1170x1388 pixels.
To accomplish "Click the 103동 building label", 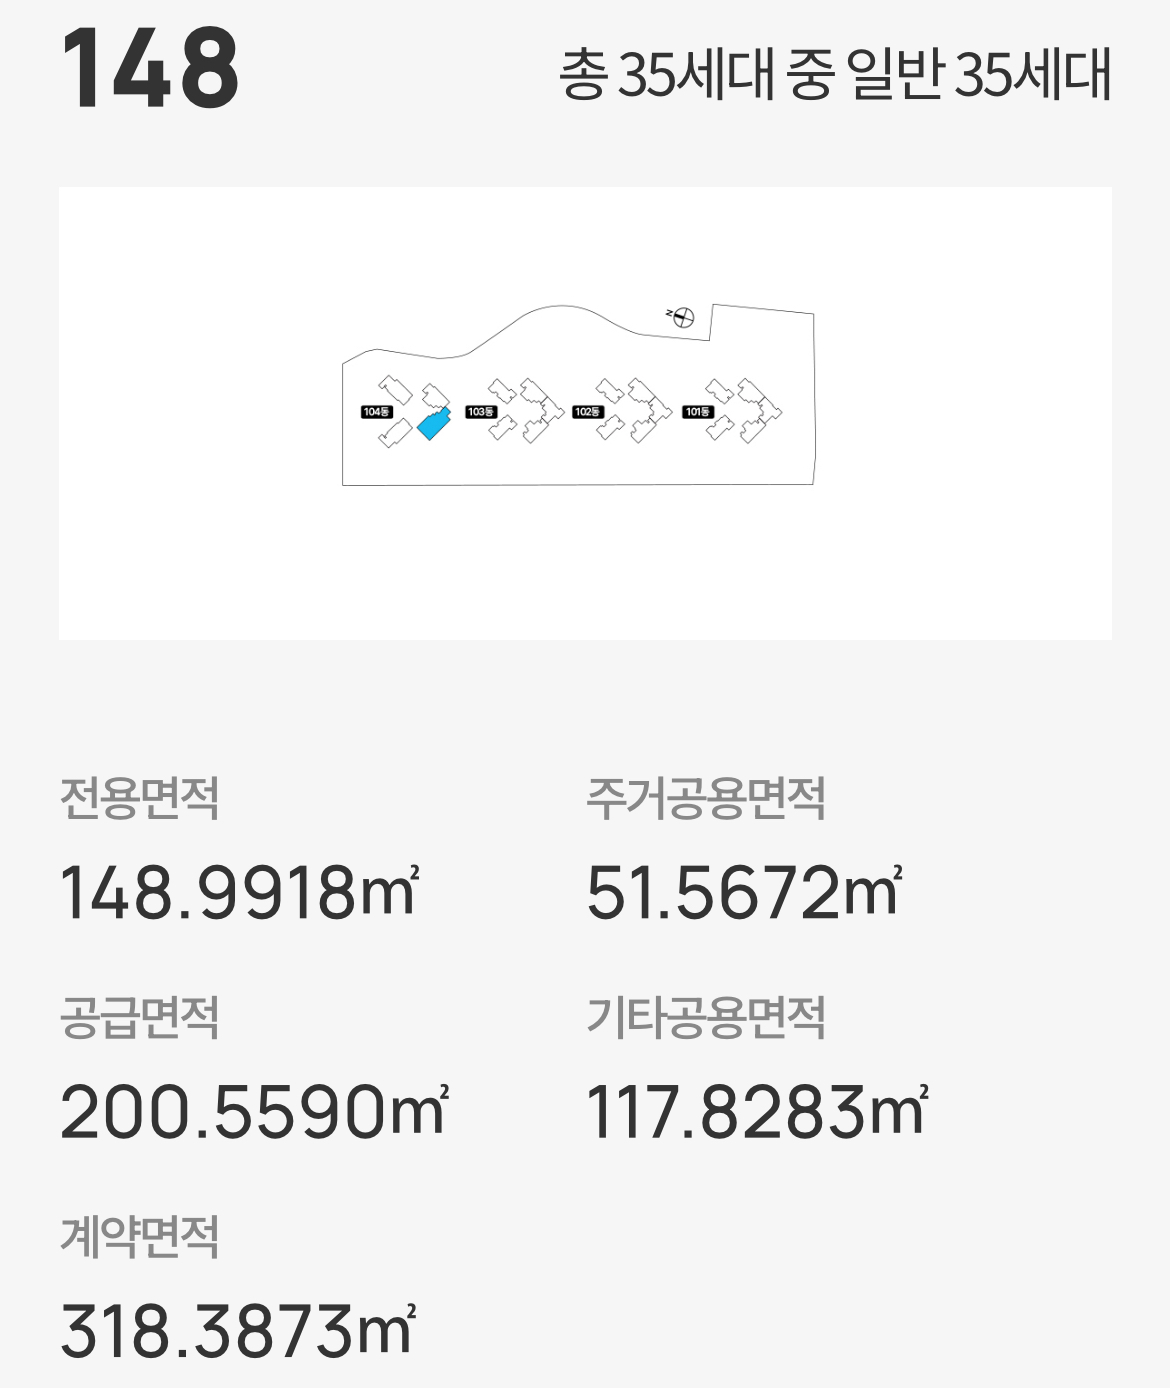I will pyautogui.click(x=480, y=412).
